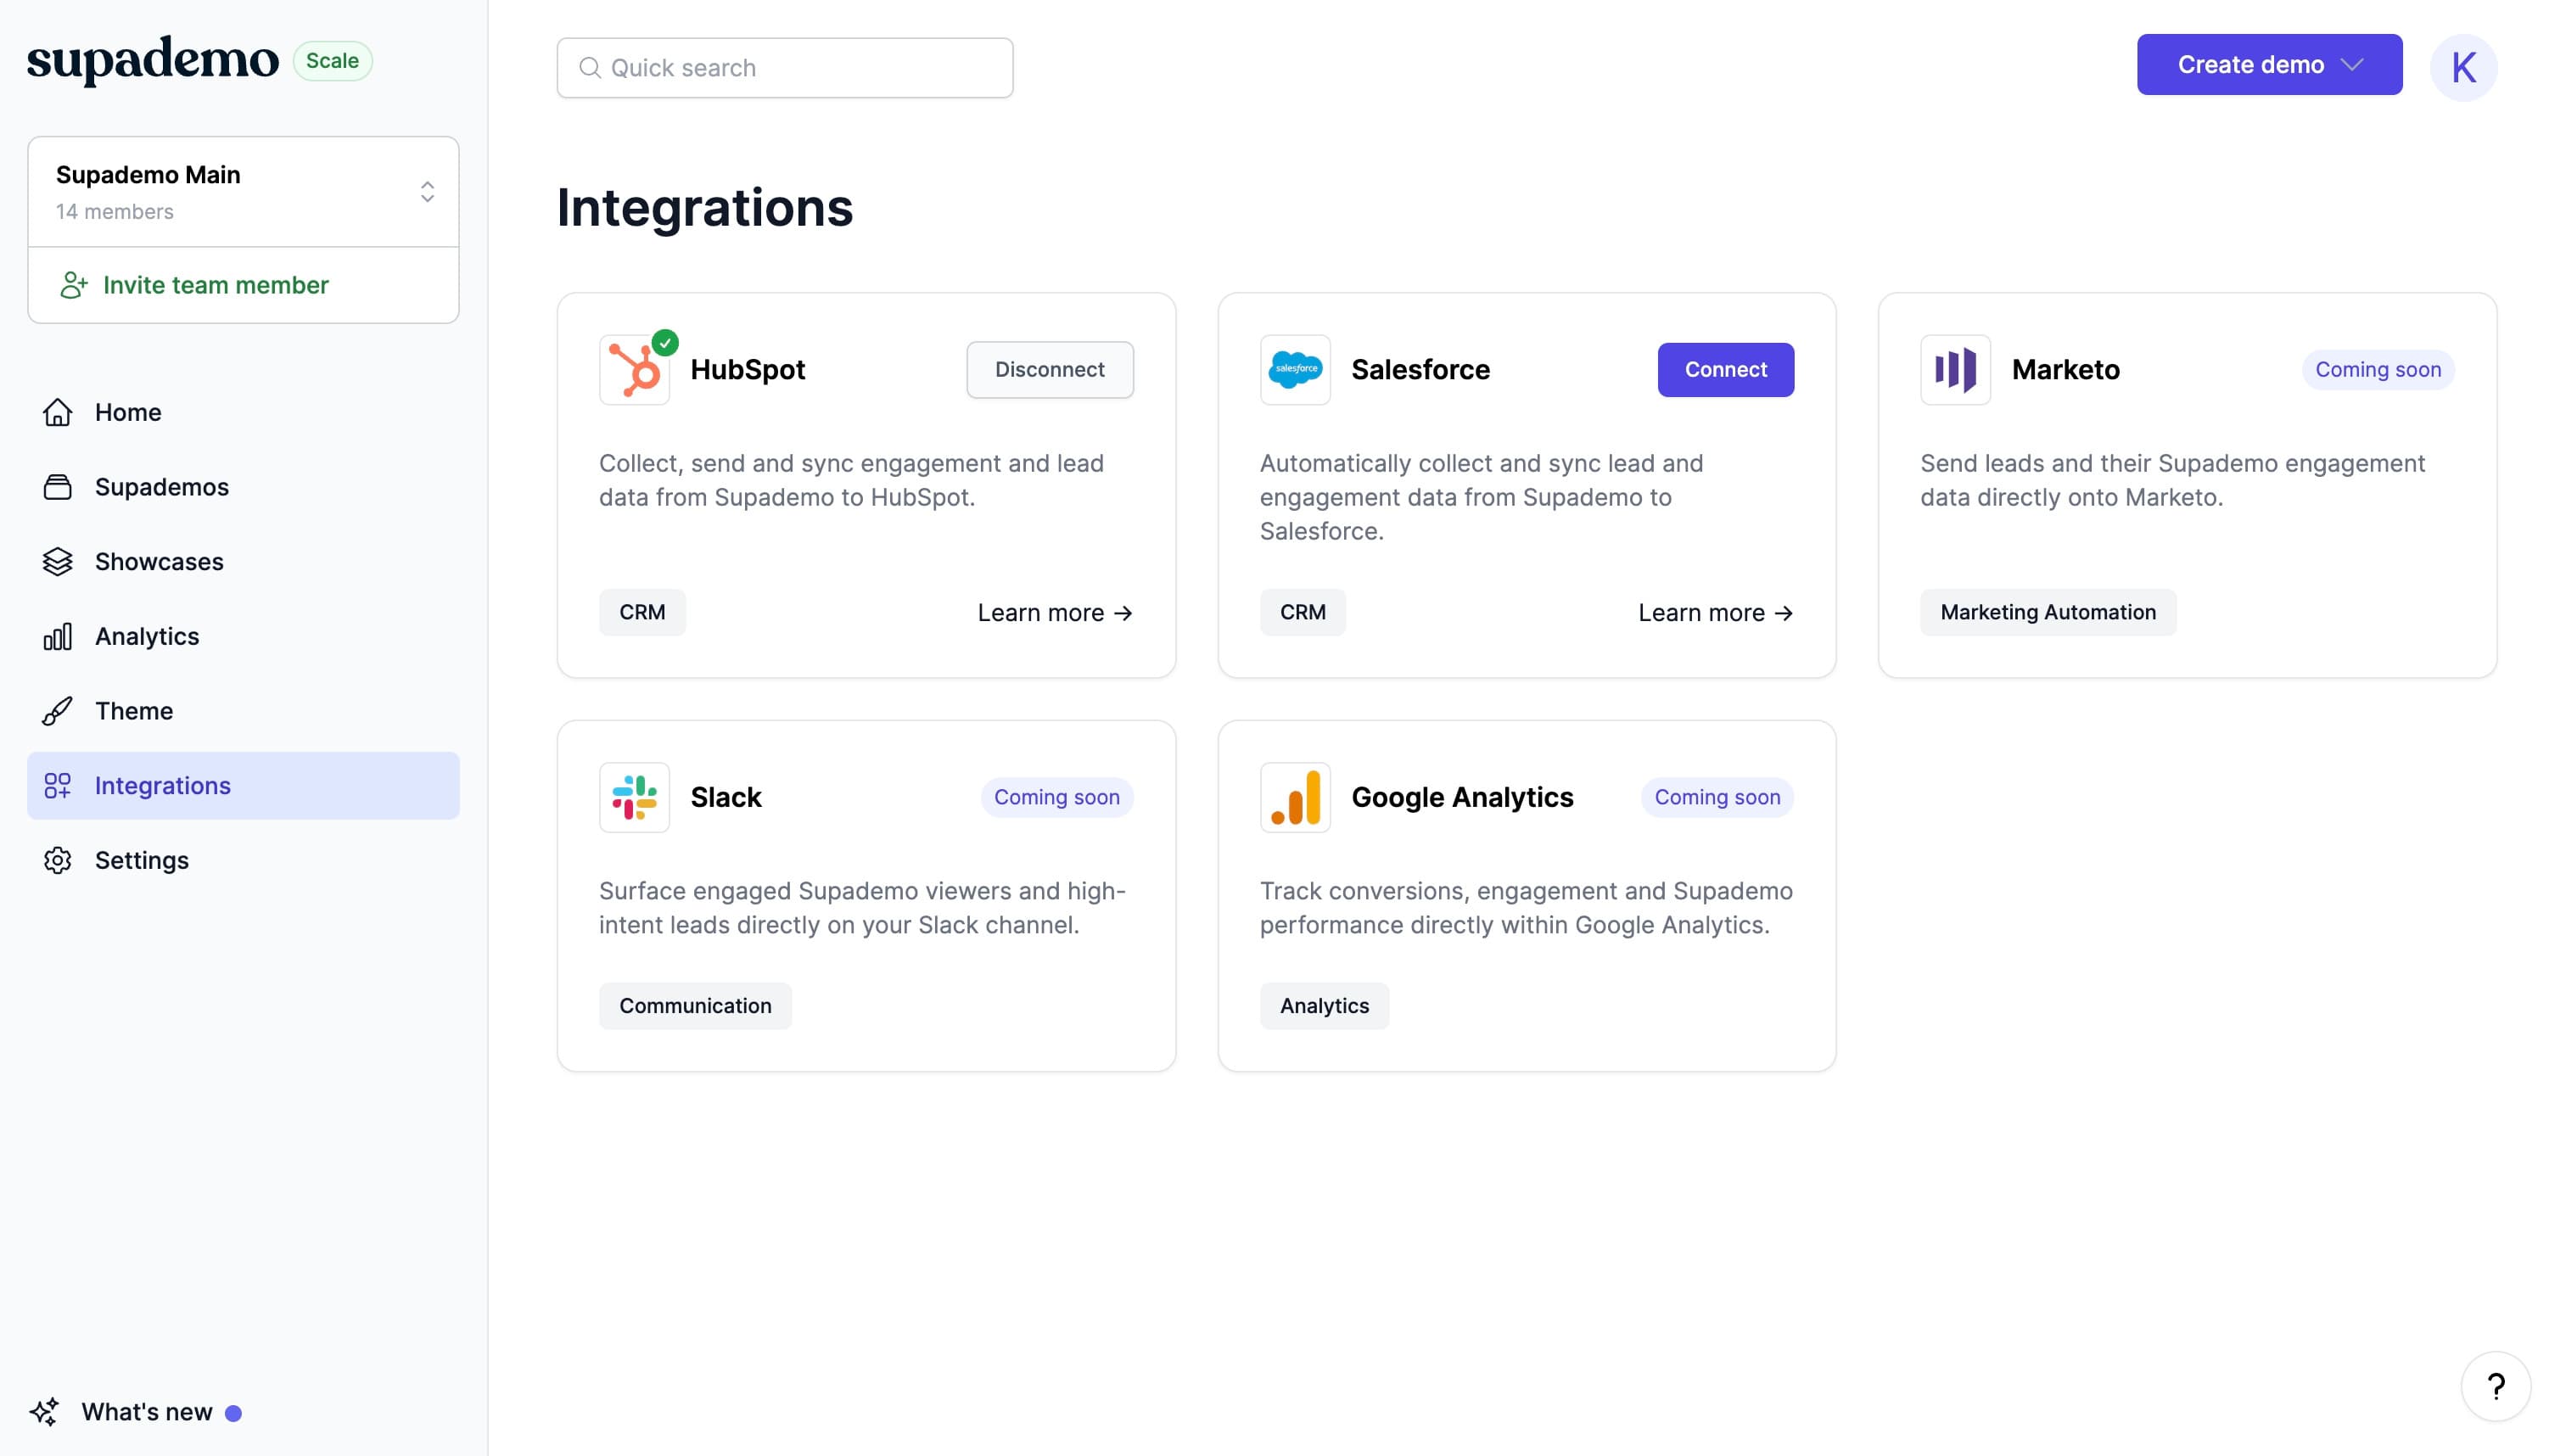Open What's new updates
Image resolution: width=2566 pixels, height=1456 pixels.
click(x=147, y=1412)
